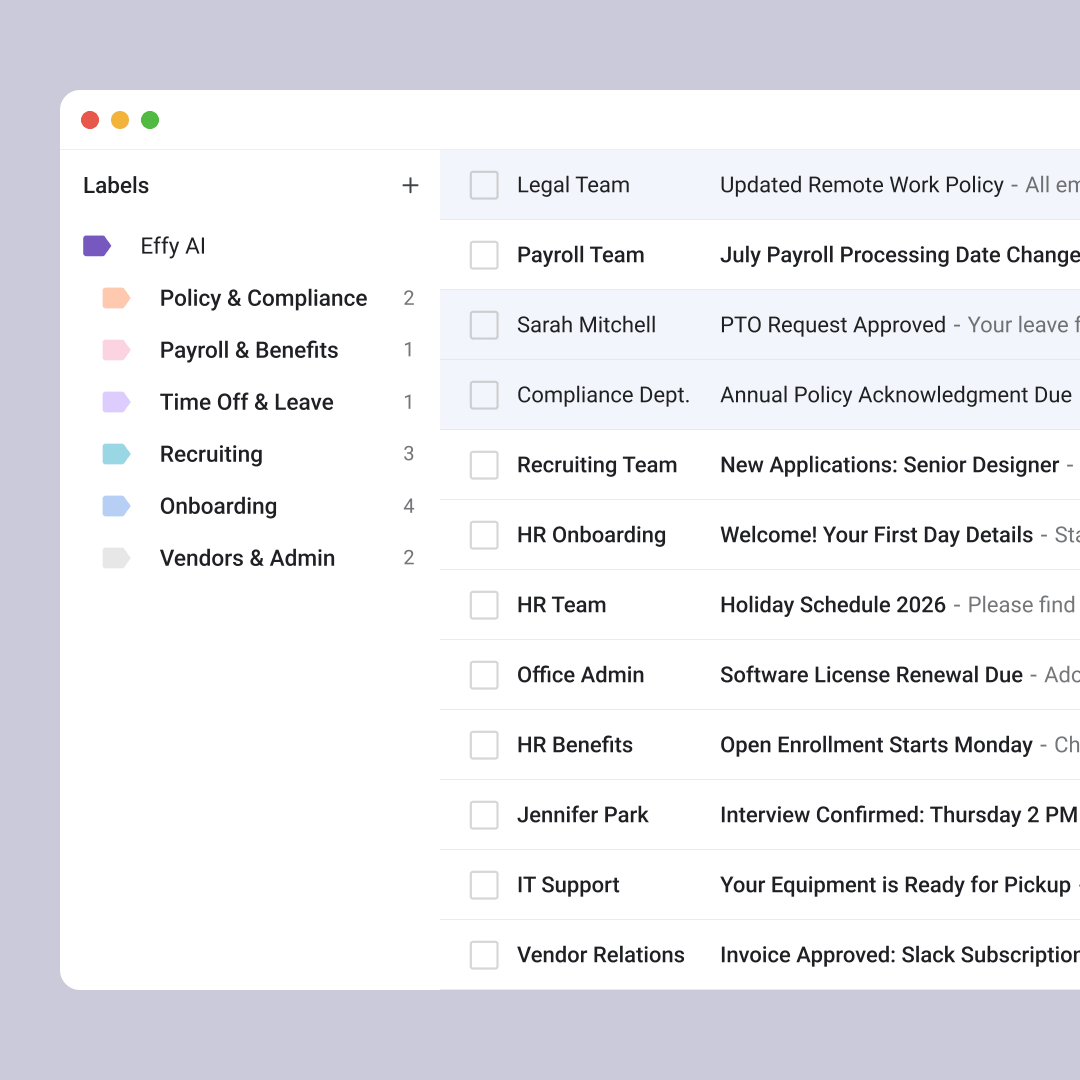
Task: Click the gray Vendors & Admin tag icon
Action: click(116, 558)
